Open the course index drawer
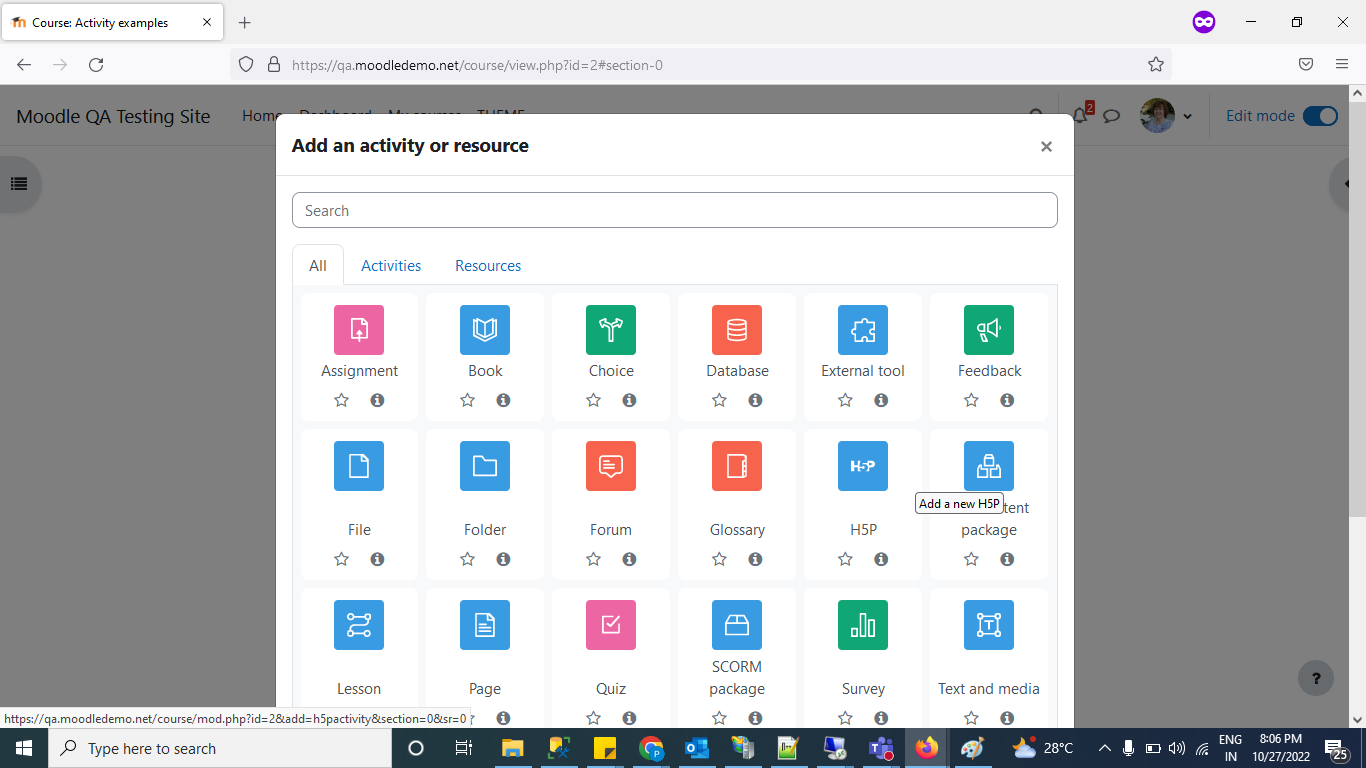 pos(18,184)
